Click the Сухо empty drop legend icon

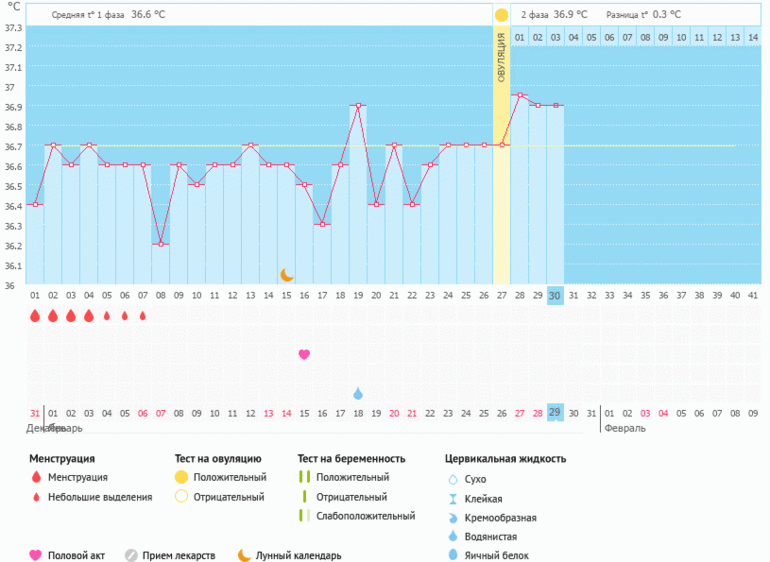tap(453, 480)
